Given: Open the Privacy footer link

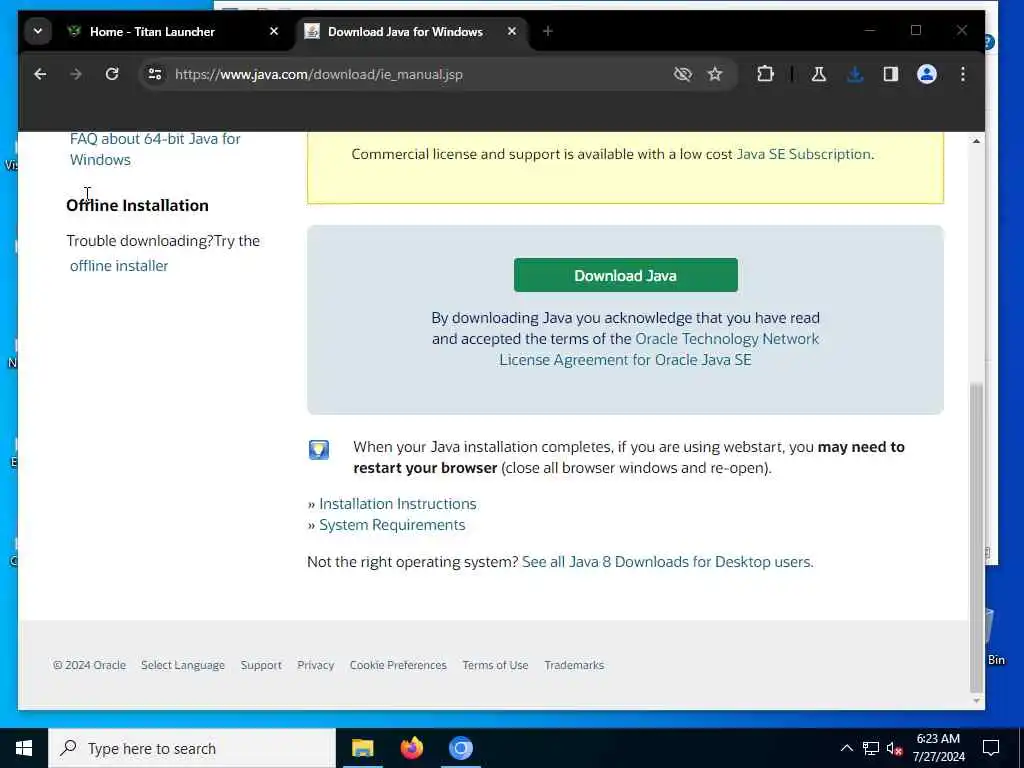Looking at the screenshot, I should click(315, 665).
